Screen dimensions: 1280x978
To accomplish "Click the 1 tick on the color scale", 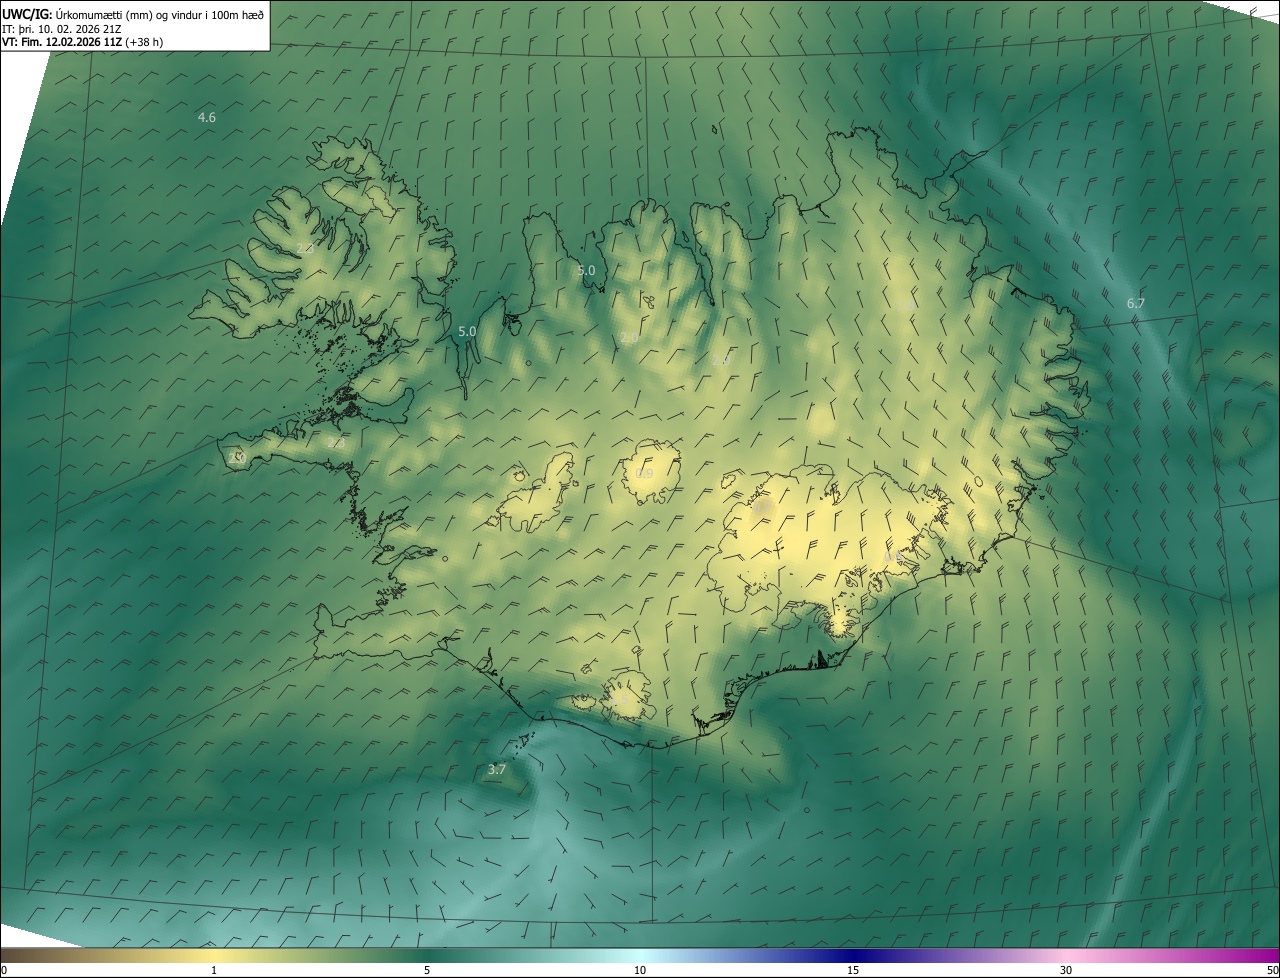I will 214,970.
